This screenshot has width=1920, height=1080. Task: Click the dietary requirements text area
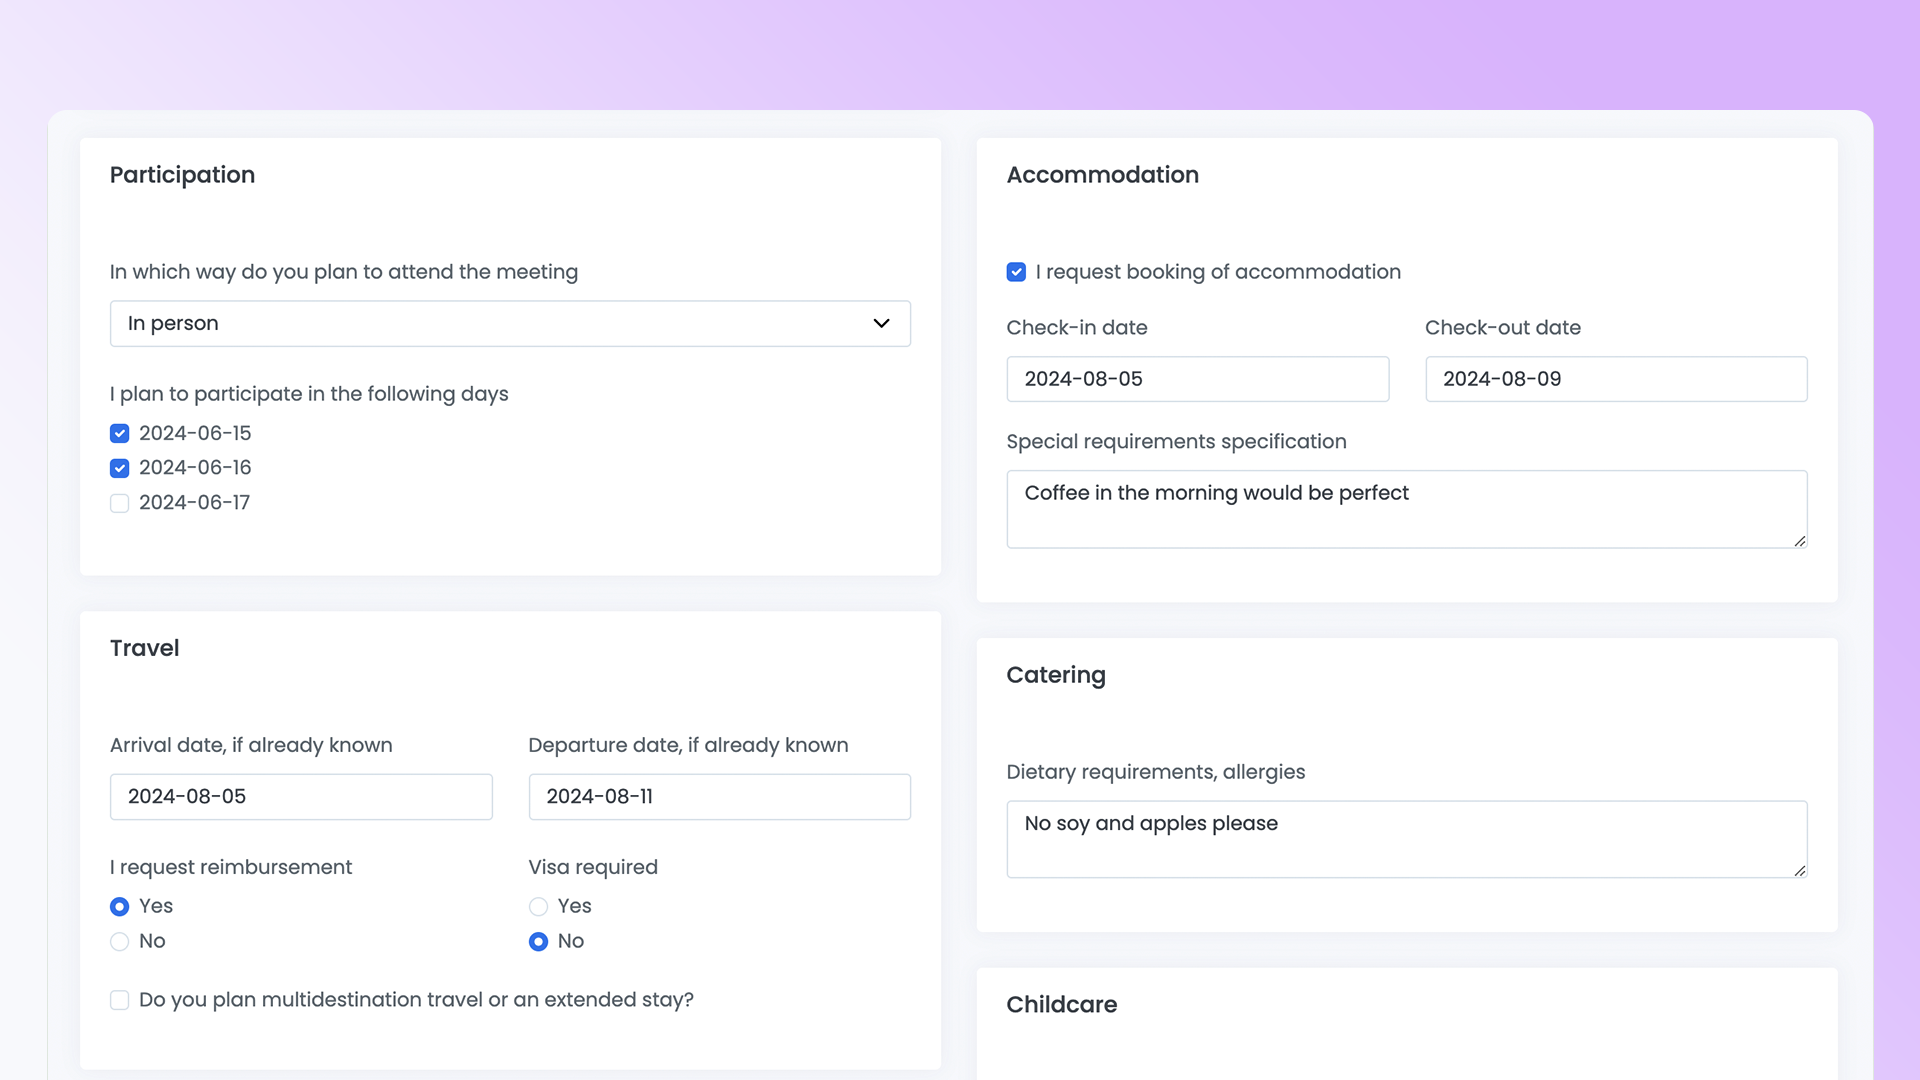pyautogui.click(x=1407, y=839)
